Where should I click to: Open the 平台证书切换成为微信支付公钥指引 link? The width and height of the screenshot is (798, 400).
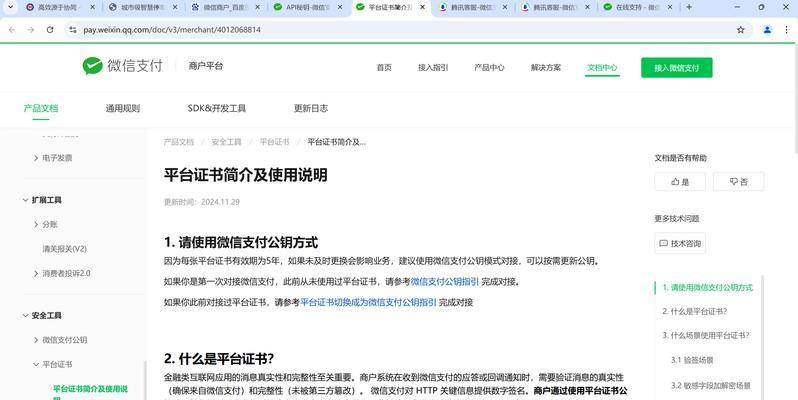[368, 302]
